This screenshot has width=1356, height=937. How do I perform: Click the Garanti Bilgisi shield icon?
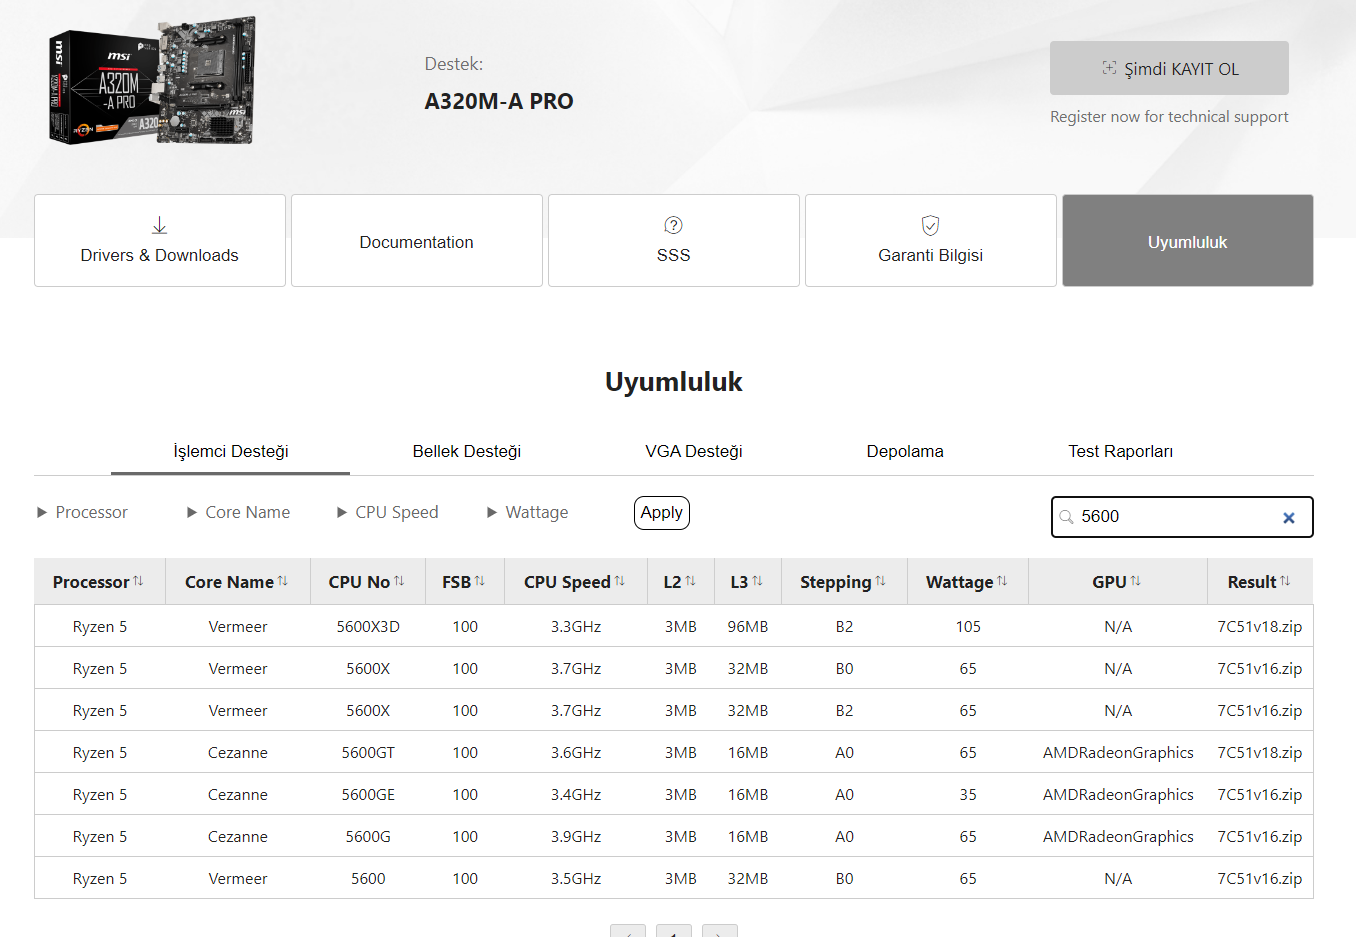pos(930,225)
